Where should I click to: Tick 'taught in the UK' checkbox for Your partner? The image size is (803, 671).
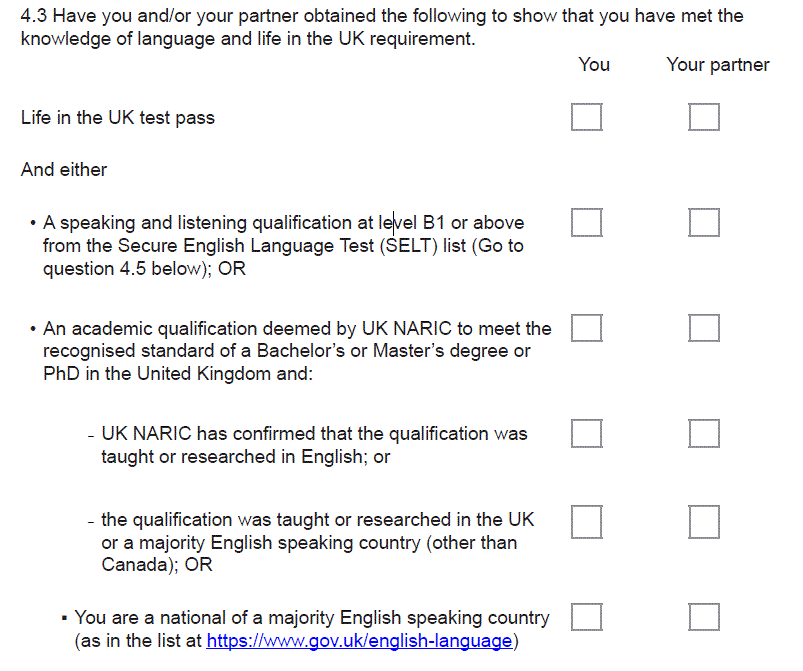[x=704, y=520]
